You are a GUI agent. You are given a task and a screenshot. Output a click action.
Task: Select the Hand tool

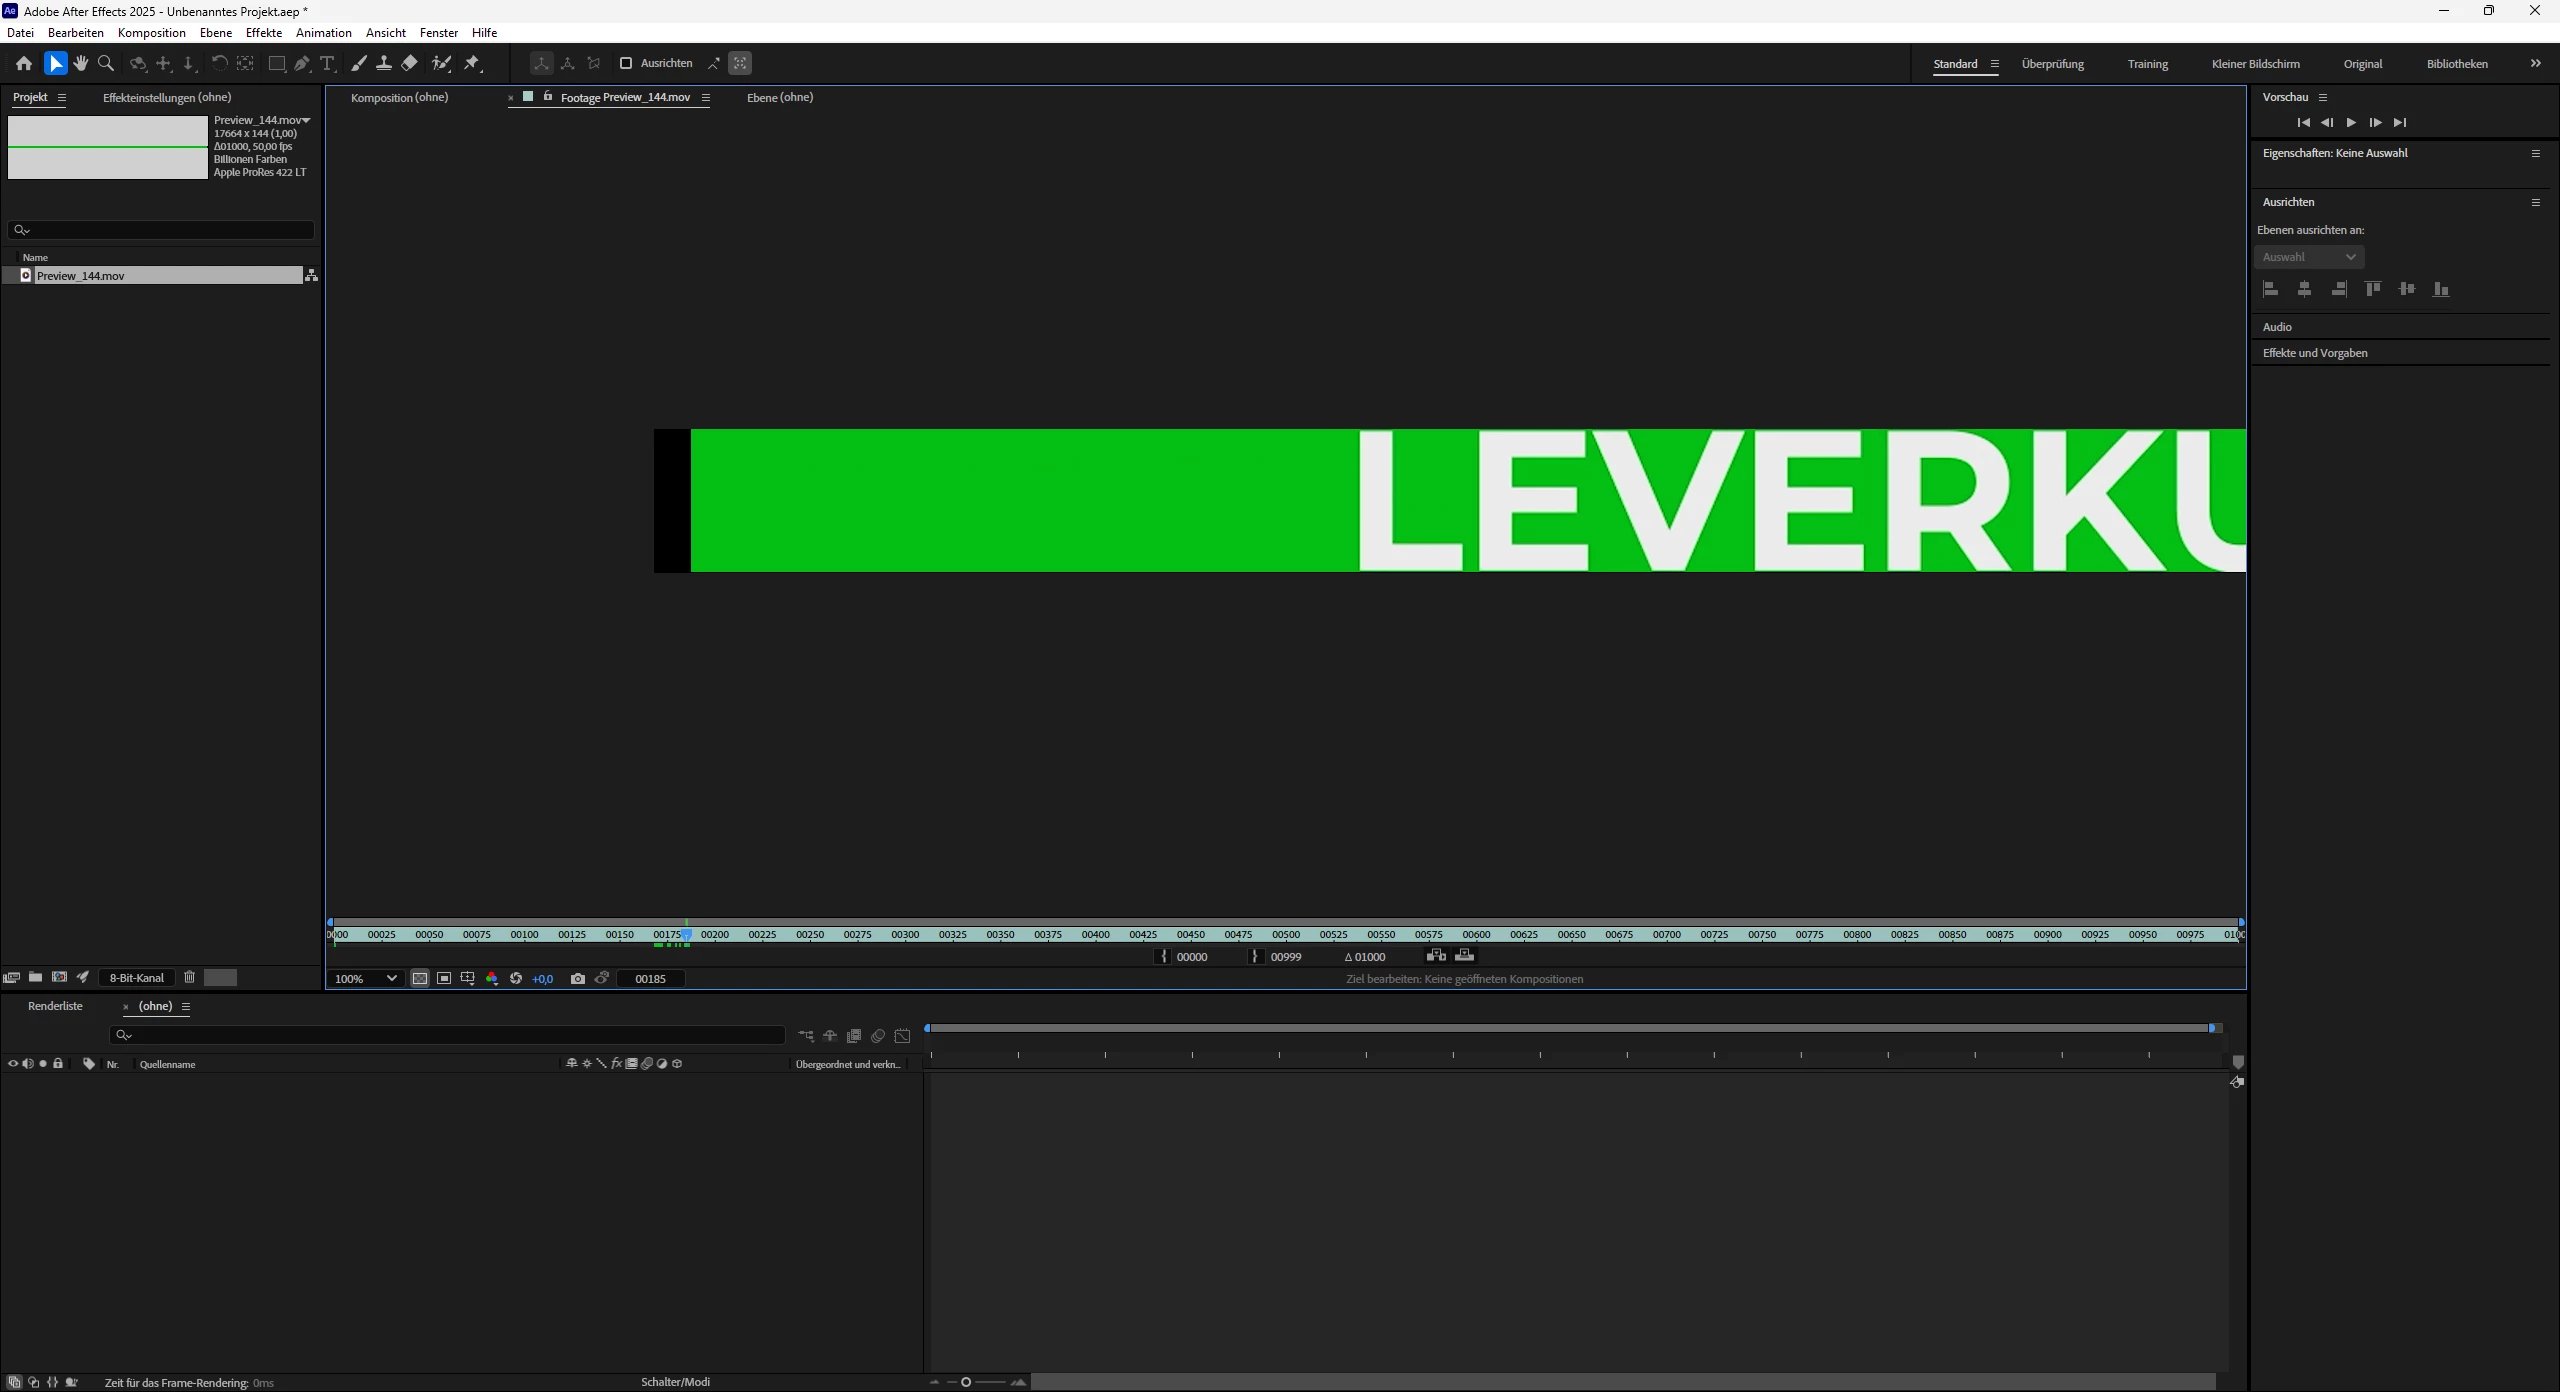(80, 63)
